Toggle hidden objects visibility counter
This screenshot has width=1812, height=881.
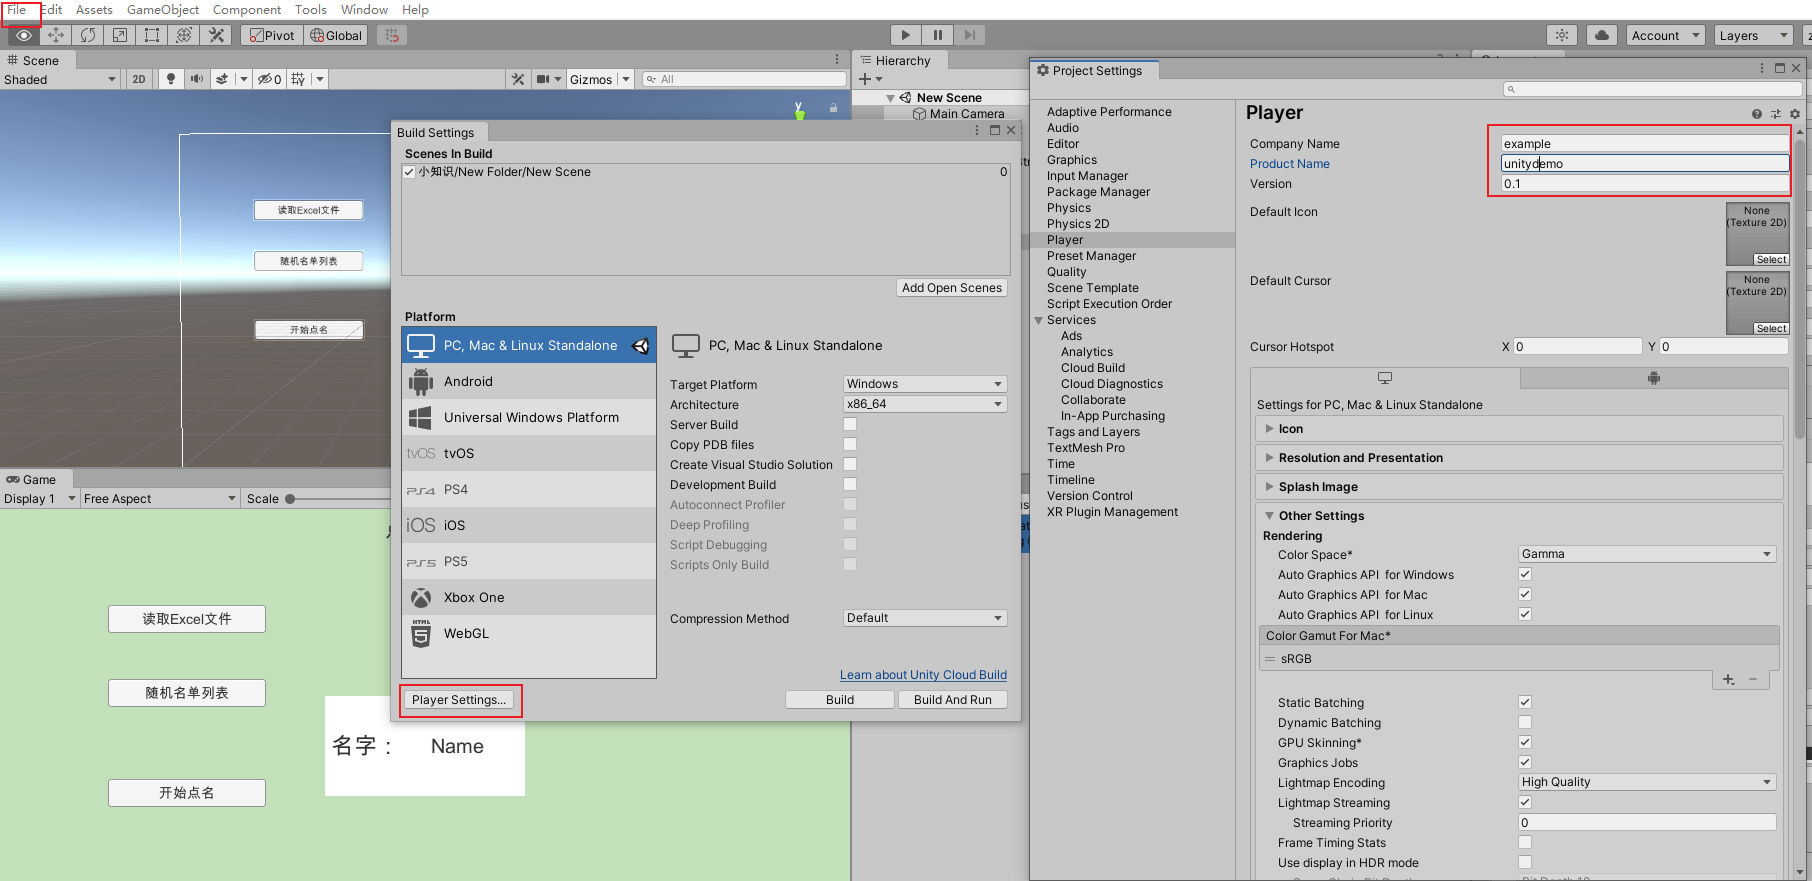(x=269, y=79)
